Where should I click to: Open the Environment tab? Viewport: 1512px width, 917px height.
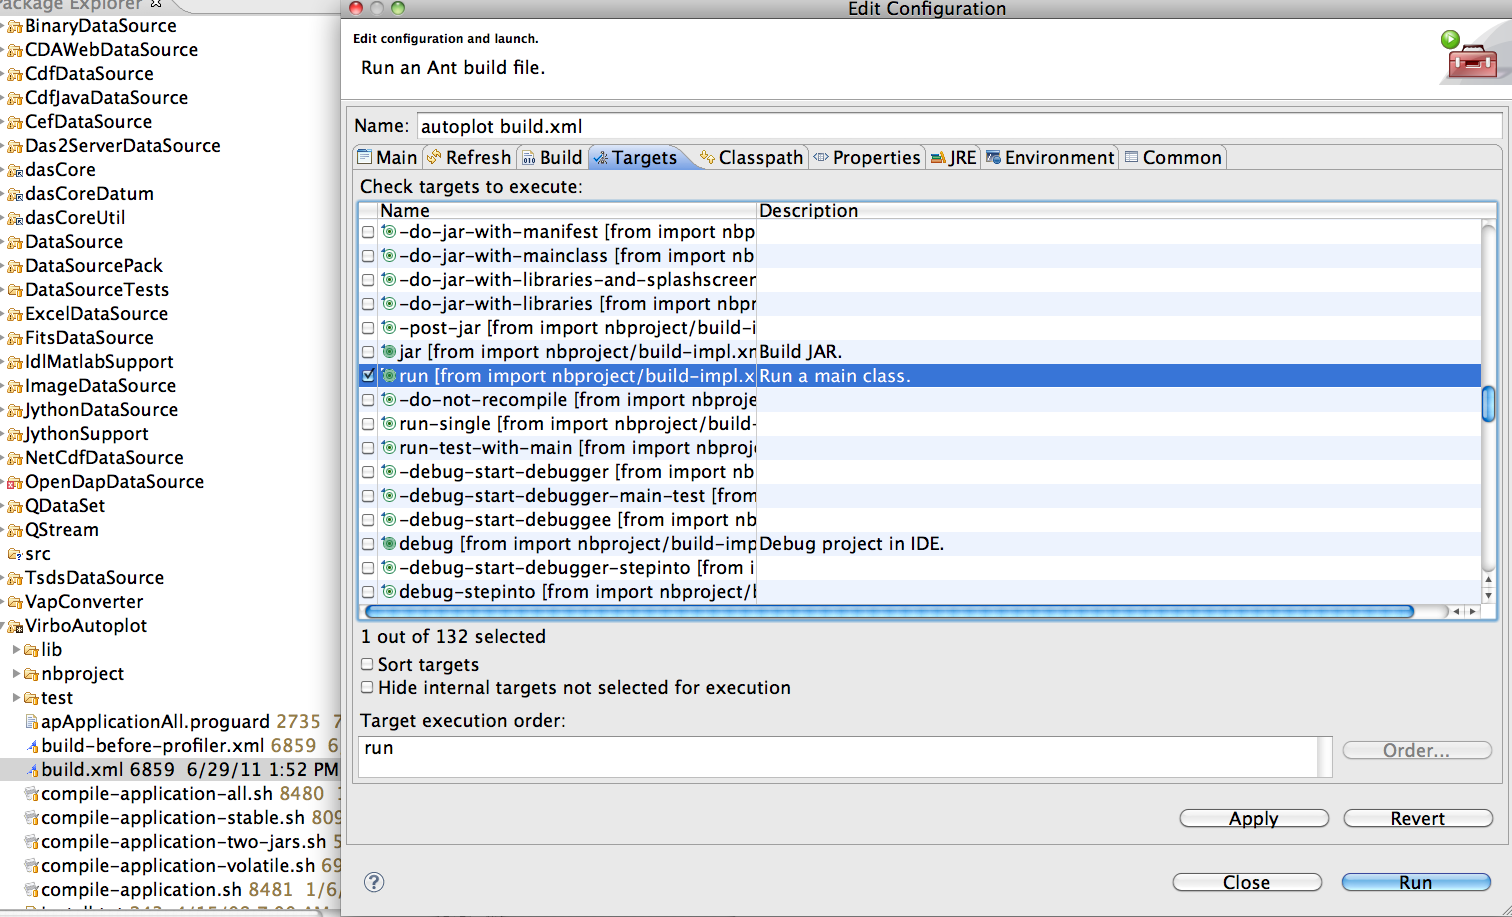(x=1050, y=158)
